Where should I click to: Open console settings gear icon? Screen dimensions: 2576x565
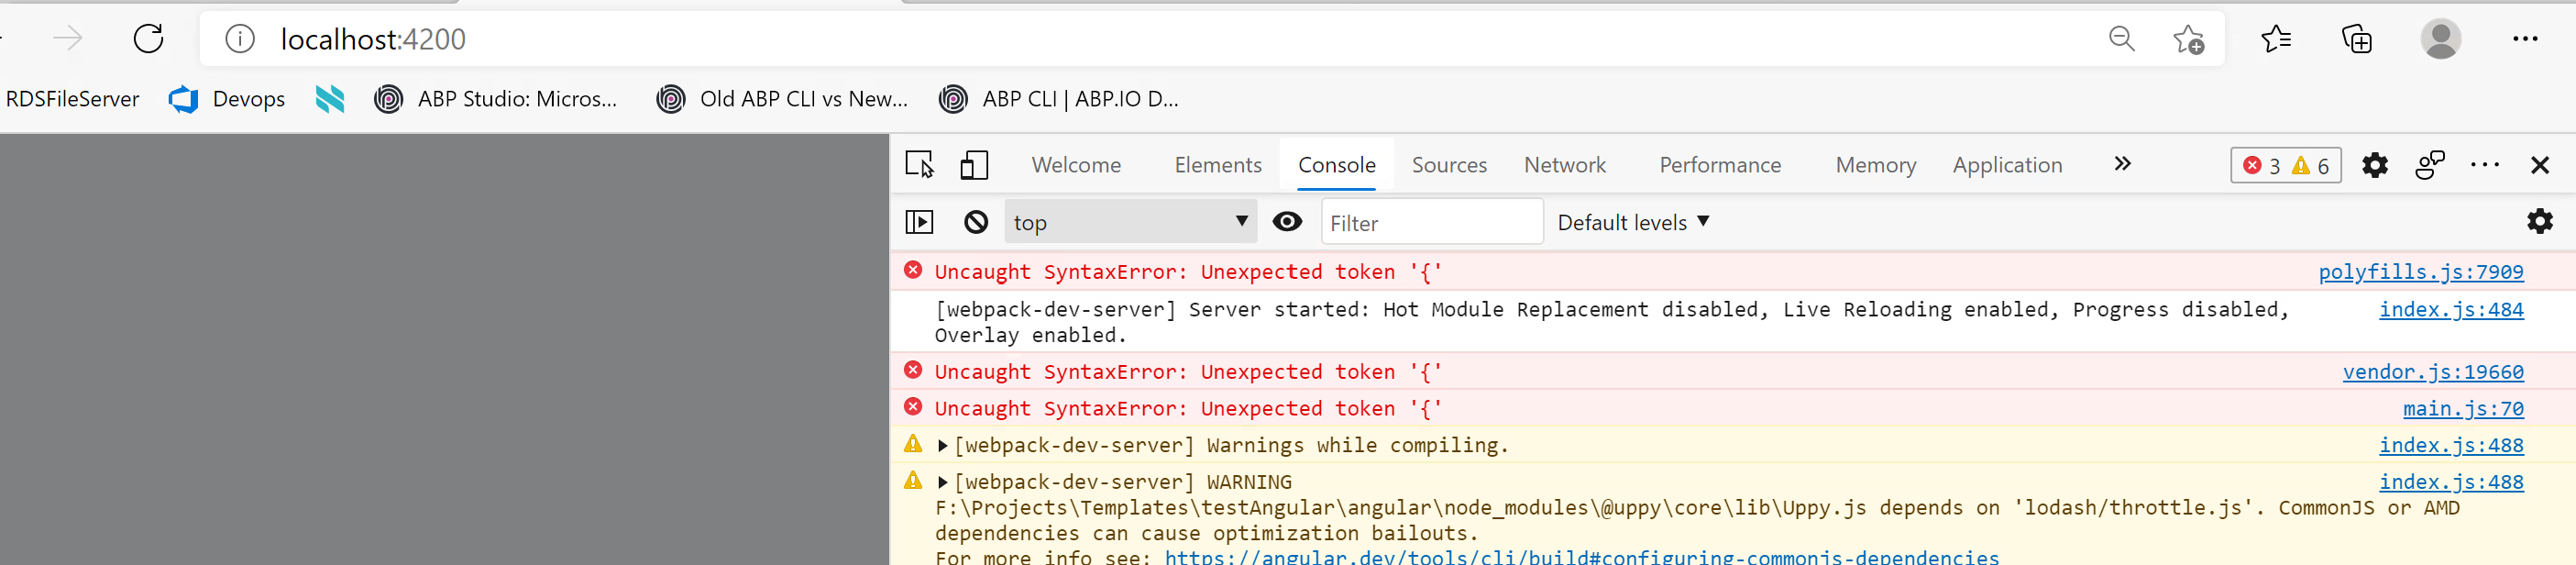[x=2539, y=222]
